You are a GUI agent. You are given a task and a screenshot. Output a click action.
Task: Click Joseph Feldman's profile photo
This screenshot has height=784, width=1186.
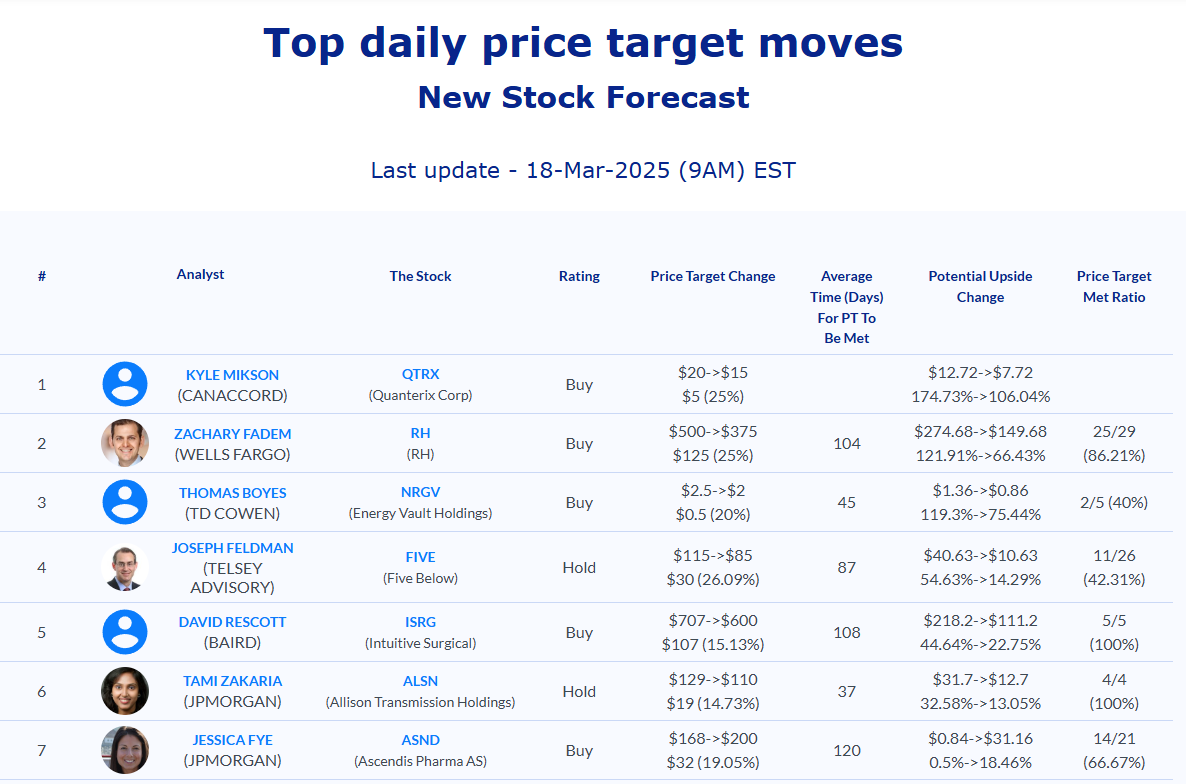(x=125, y=567)
